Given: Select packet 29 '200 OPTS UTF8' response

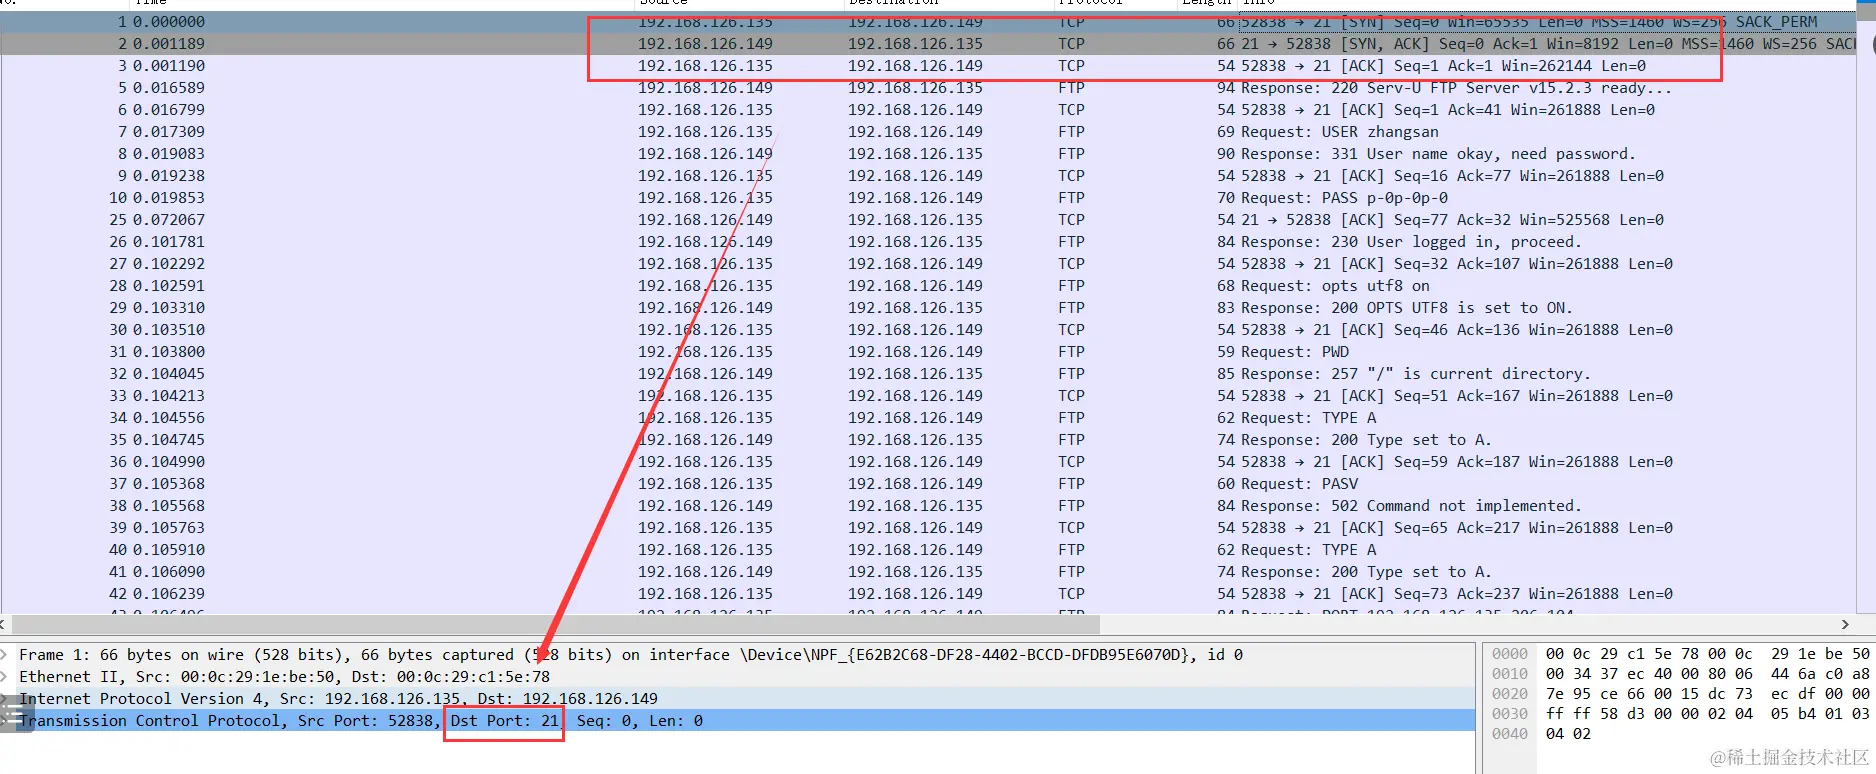Looking at the screenshot, I should click(930, 308).
